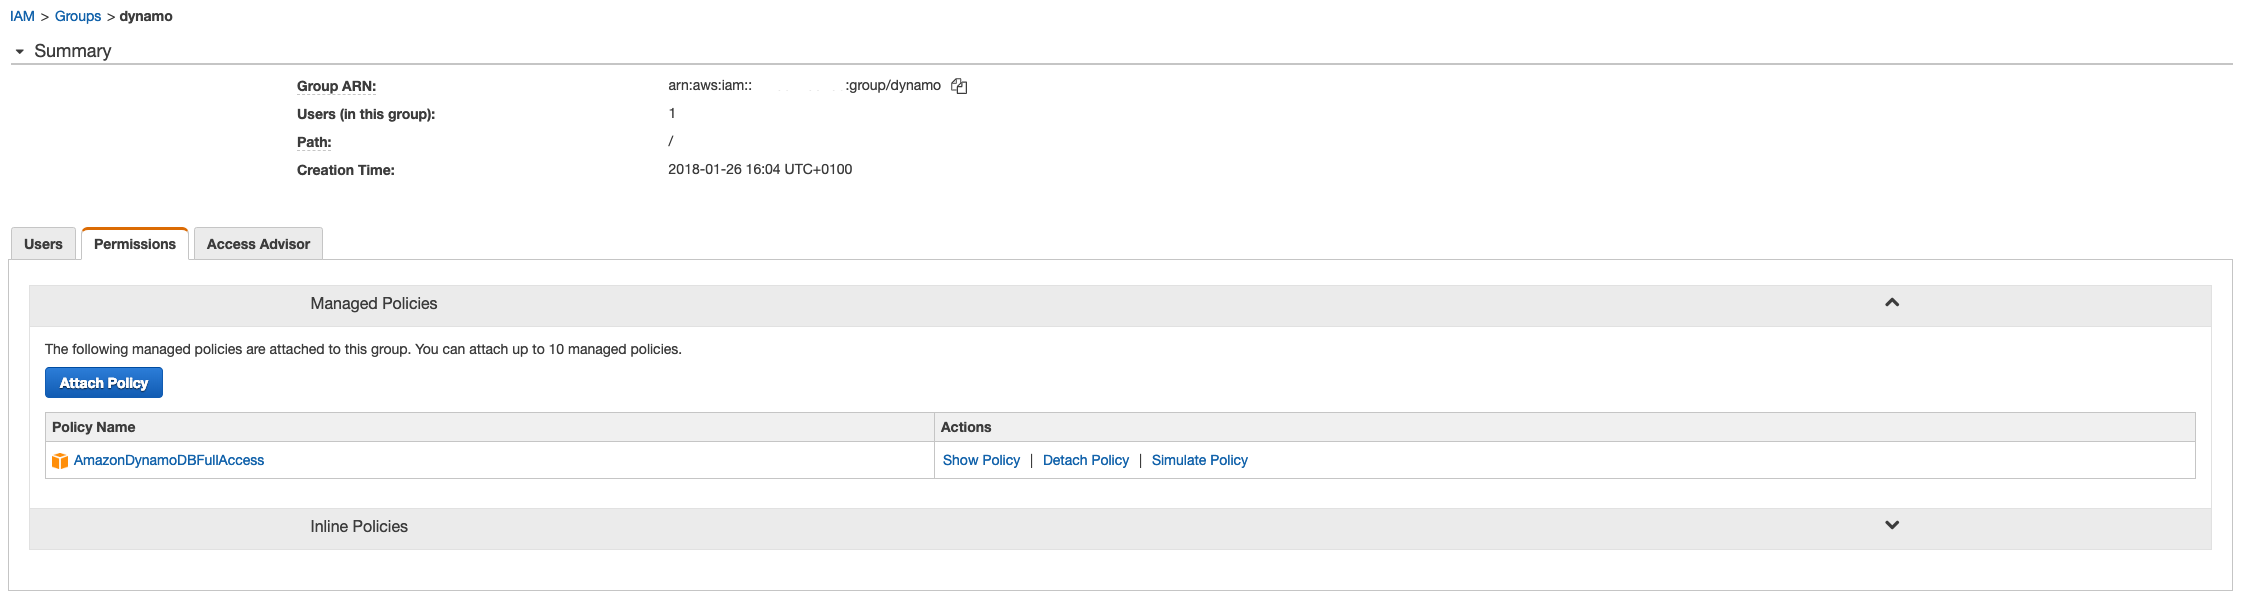The image size is (2249, 605).
Task: Collapse Managed Policies with the up chevron
Action: (1891, 303)
